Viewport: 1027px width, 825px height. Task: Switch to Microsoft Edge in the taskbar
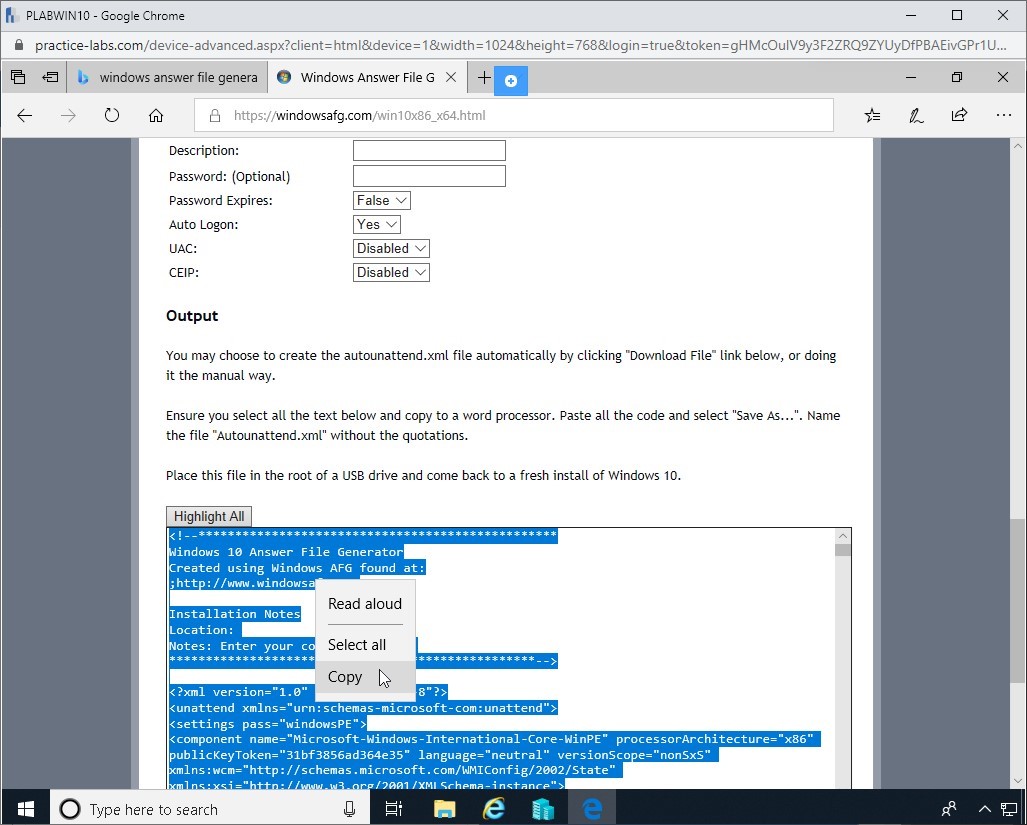coord(592,809)
